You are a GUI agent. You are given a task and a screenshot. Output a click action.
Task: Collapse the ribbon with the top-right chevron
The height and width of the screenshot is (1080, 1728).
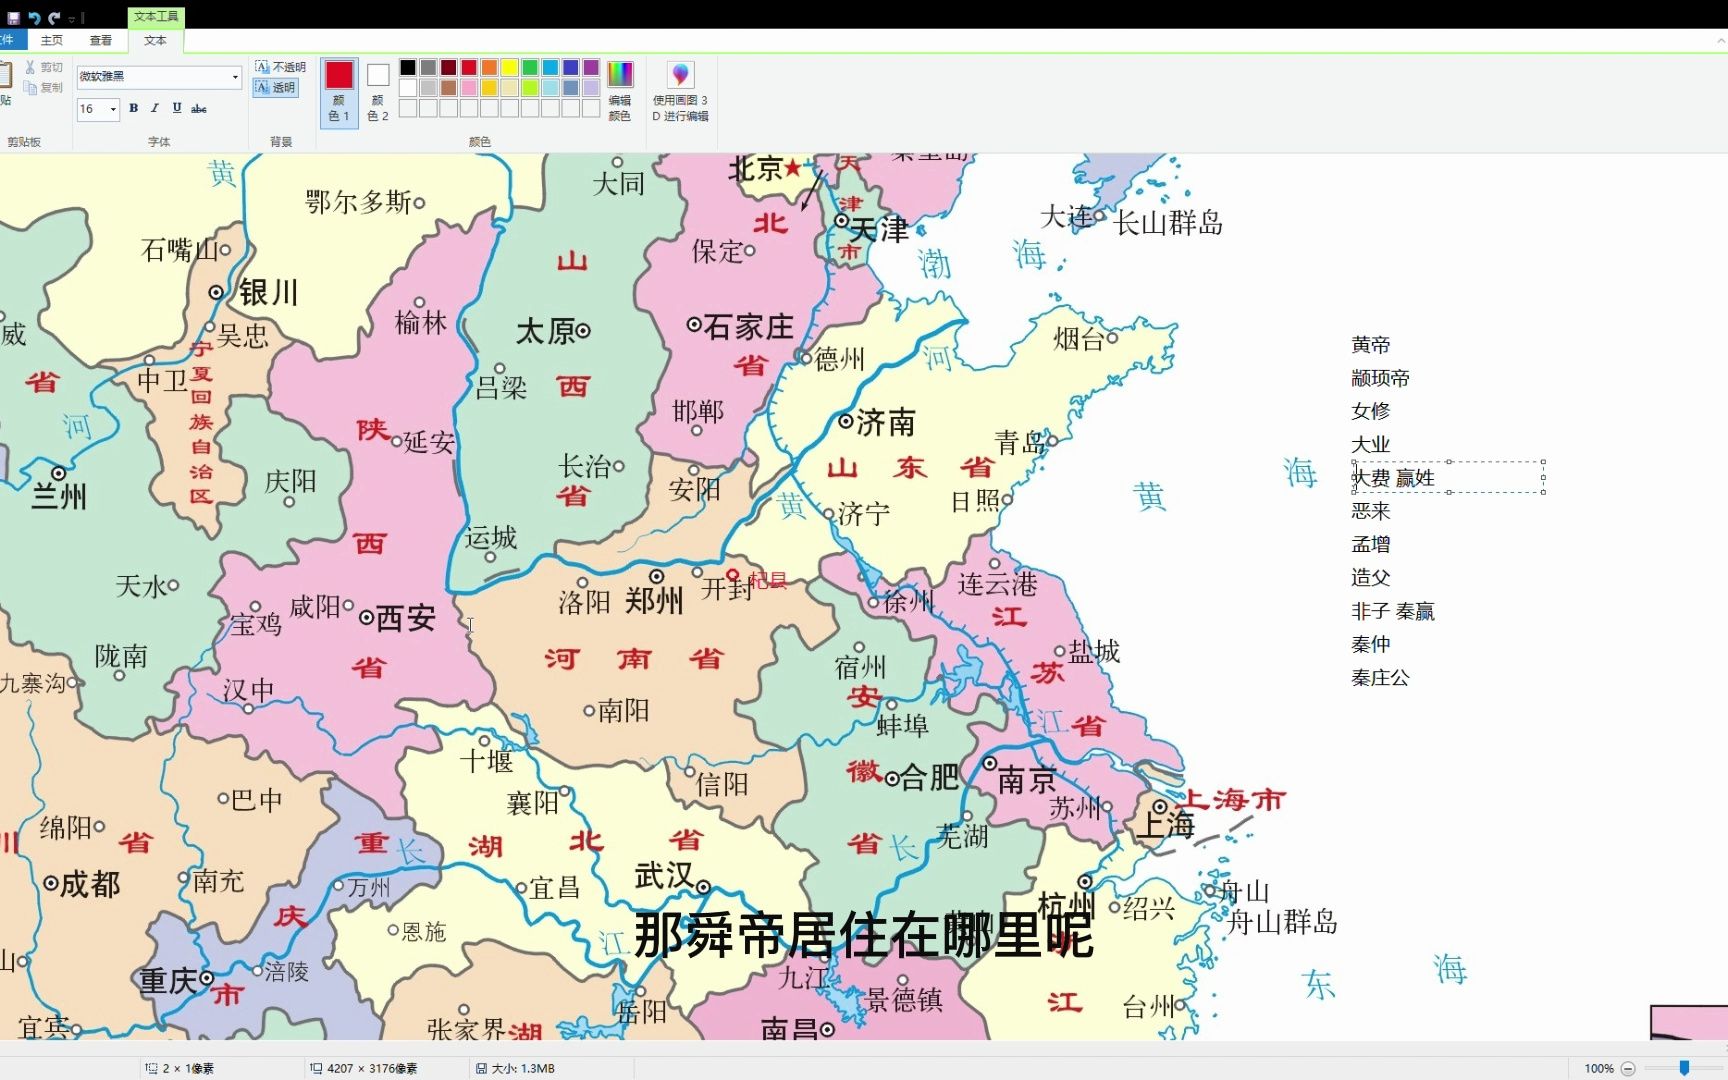(1720, 41)
